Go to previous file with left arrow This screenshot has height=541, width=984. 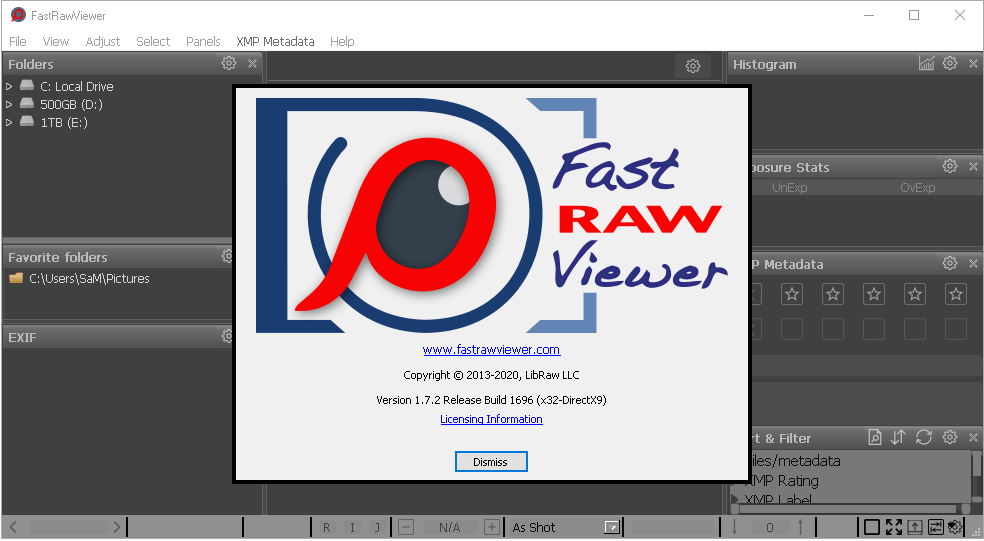[14, 527]
